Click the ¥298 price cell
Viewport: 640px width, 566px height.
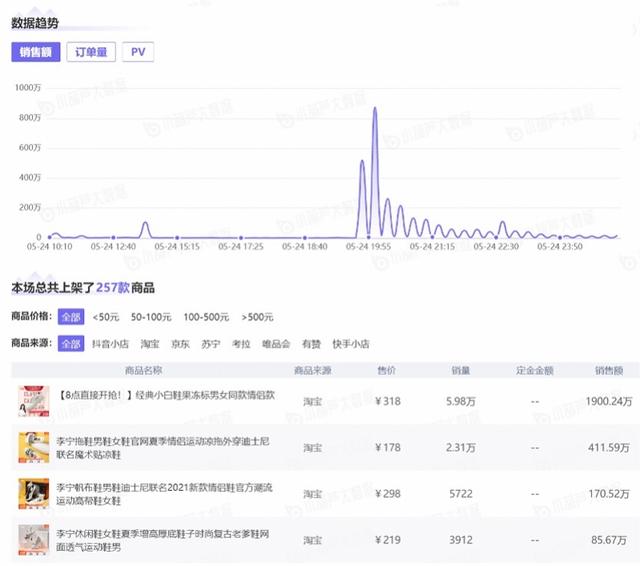[388, 494]
